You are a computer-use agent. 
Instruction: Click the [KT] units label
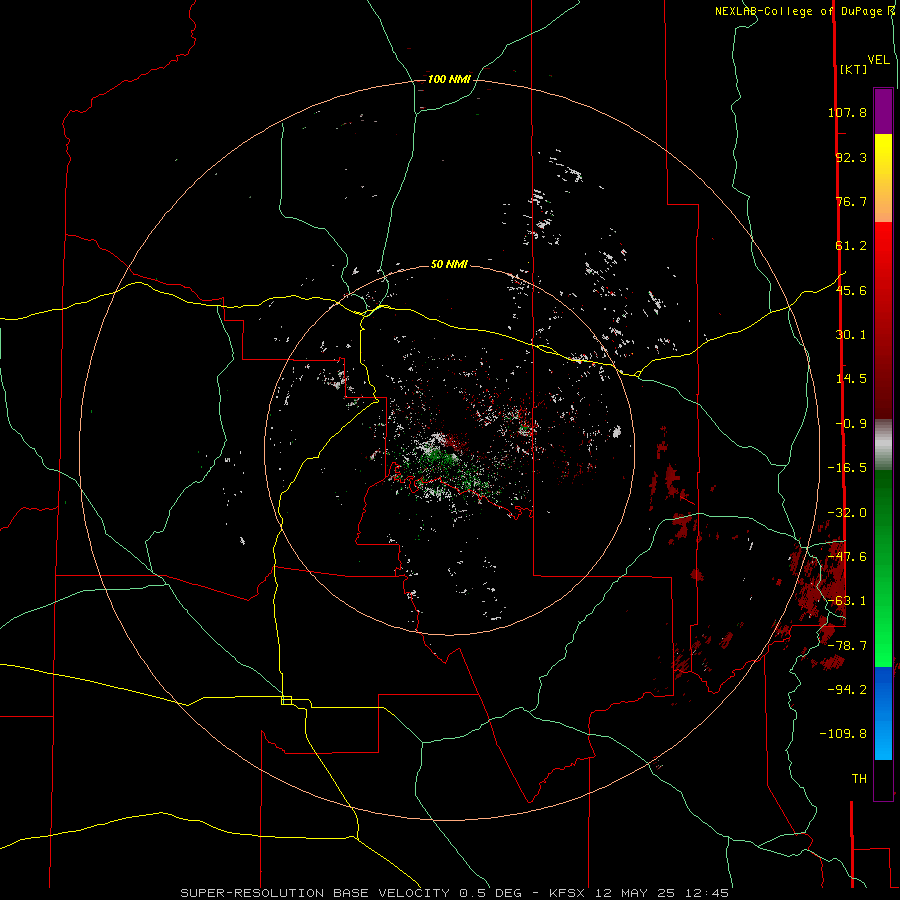853,69
